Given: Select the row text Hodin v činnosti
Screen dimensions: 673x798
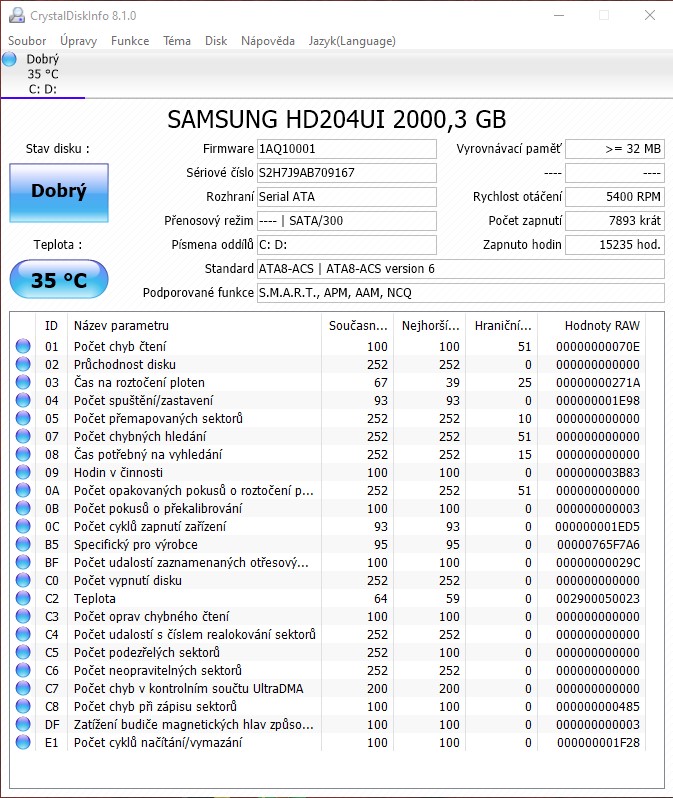Looking at the screenshot, I should click(118, 472).
